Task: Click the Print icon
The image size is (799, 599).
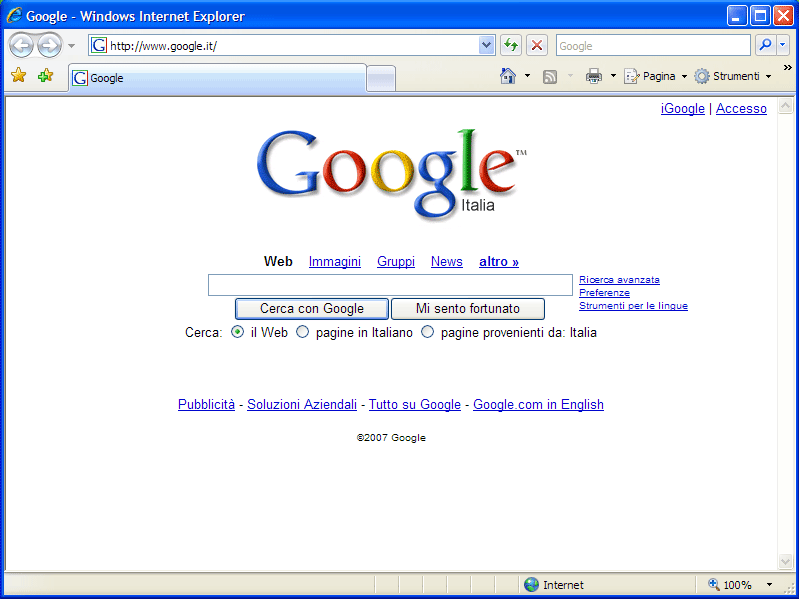Action: point(594,76)
